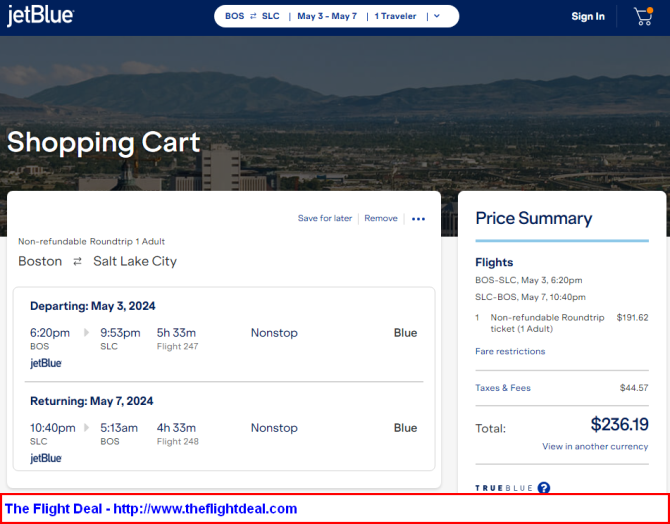Click the jetBlue logo under the returning flight
This screenshot has height=524, width=670.
tap(46, 458)
